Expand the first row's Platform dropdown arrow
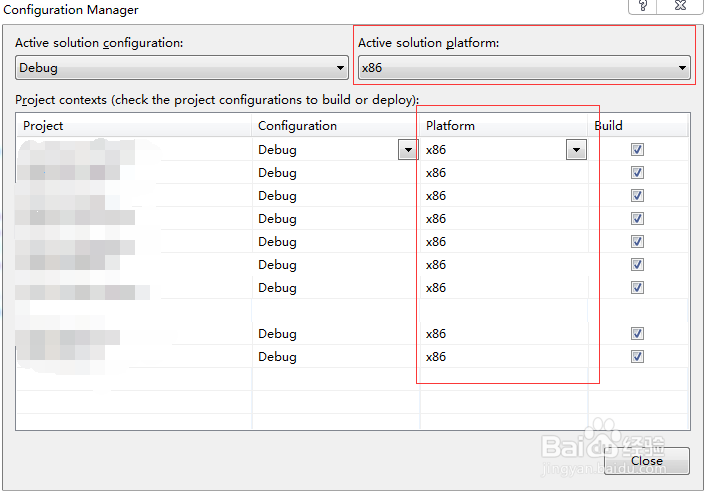Screen dimensions: 706x493 click(576, 149)
